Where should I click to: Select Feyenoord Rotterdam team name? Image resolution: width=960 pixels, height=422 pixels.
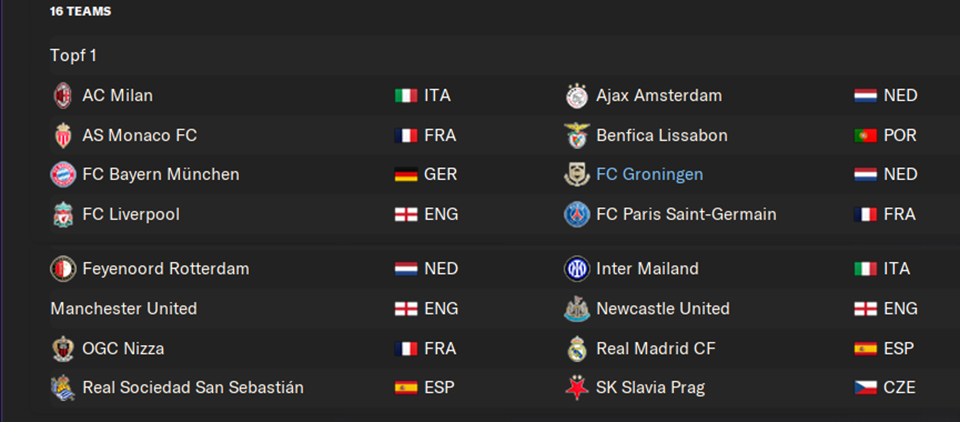tap(166, 269)
